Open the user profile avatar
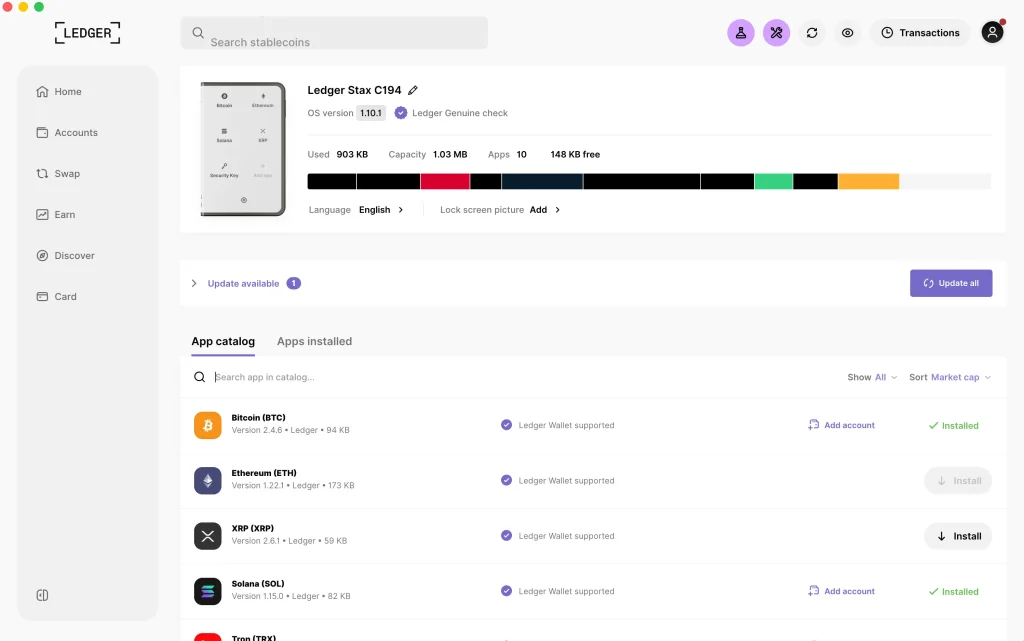Image resolution: width=1024 pixels, height=641 pixels. coord(992,32)
